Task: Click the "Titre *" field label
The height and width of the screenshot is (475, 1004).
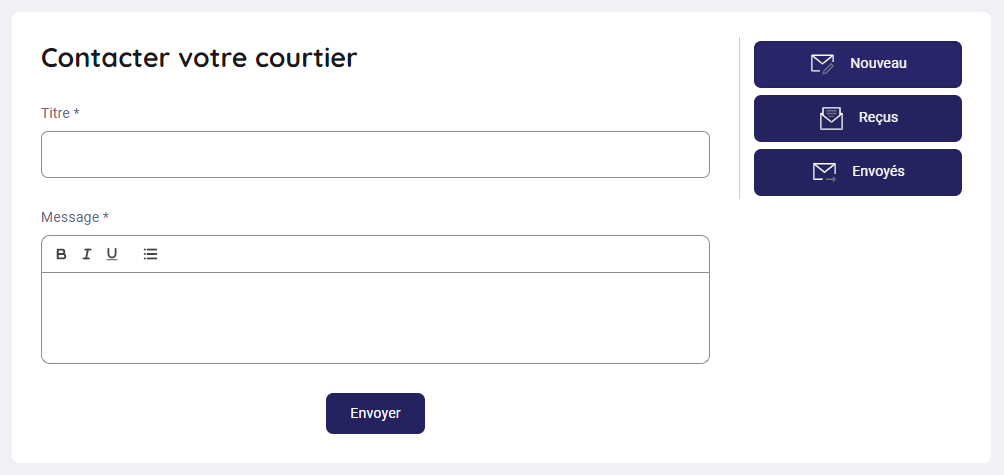Action: [55, 113]
